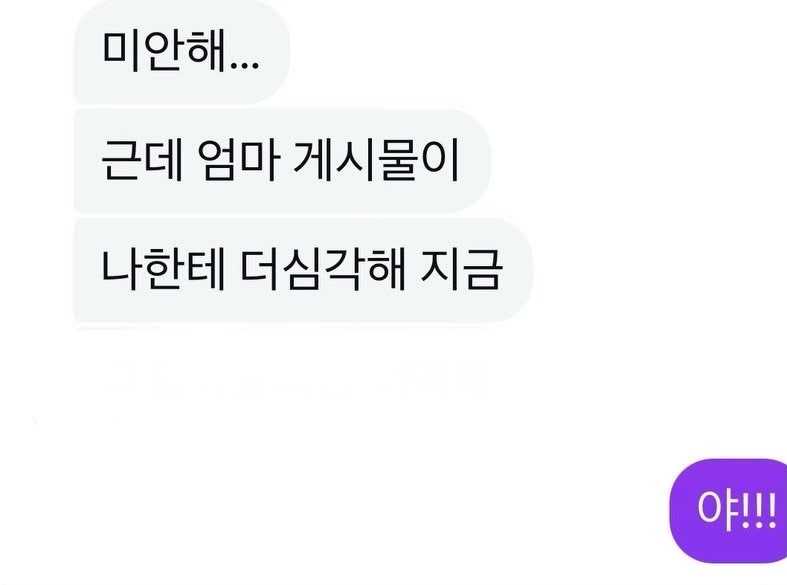
Task: Select the '미안해...' message bubble
Action: [x=182, y=52]
